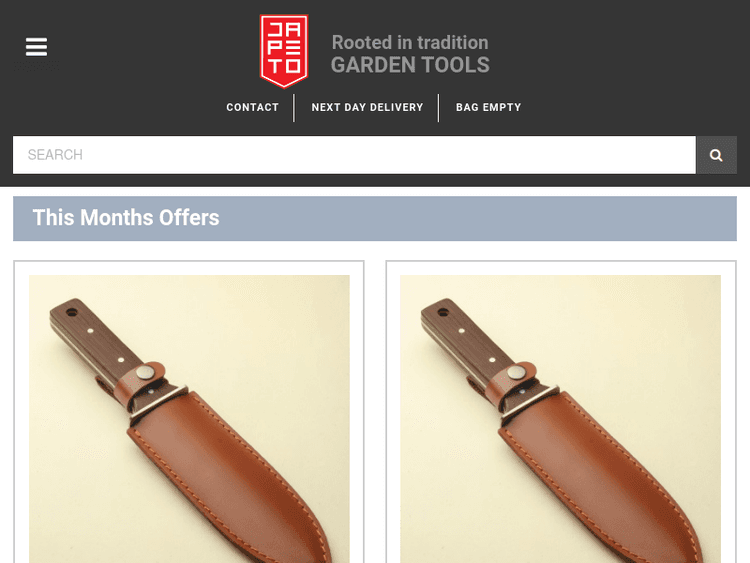Viewport: 750px width, 563px height.
Task: View the Bag Empty shopping bag
Action: click(488, 107)
